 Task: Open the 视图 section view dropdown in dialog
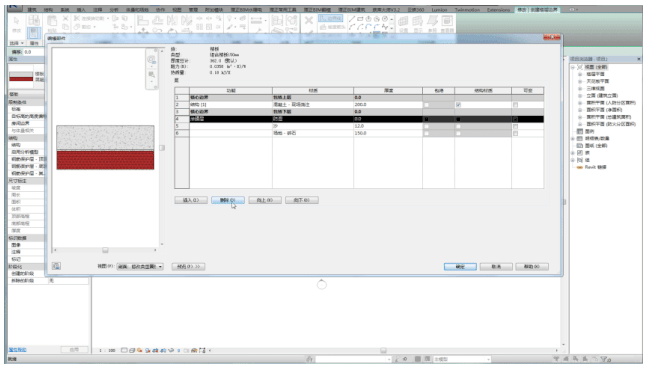point(140,267)
